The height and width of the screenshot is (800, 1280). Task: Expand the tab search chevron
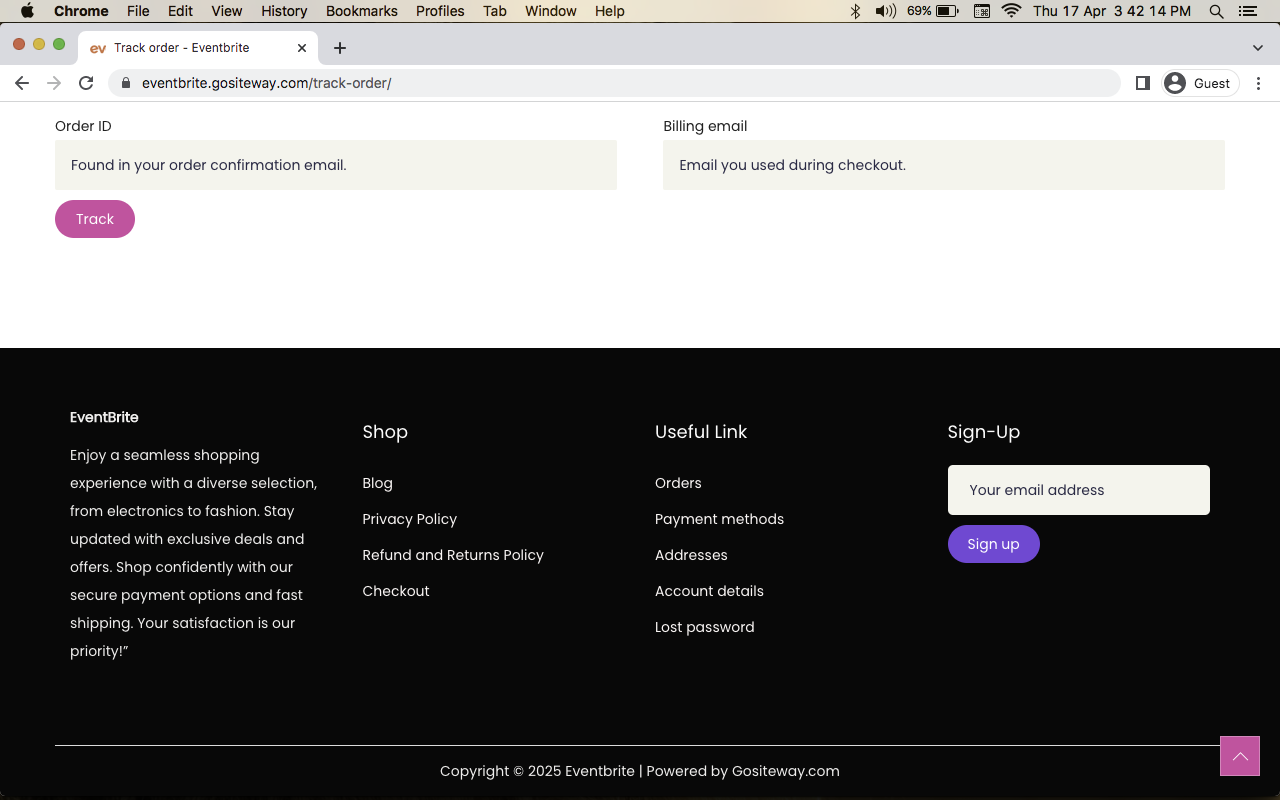coord(1258,48)
